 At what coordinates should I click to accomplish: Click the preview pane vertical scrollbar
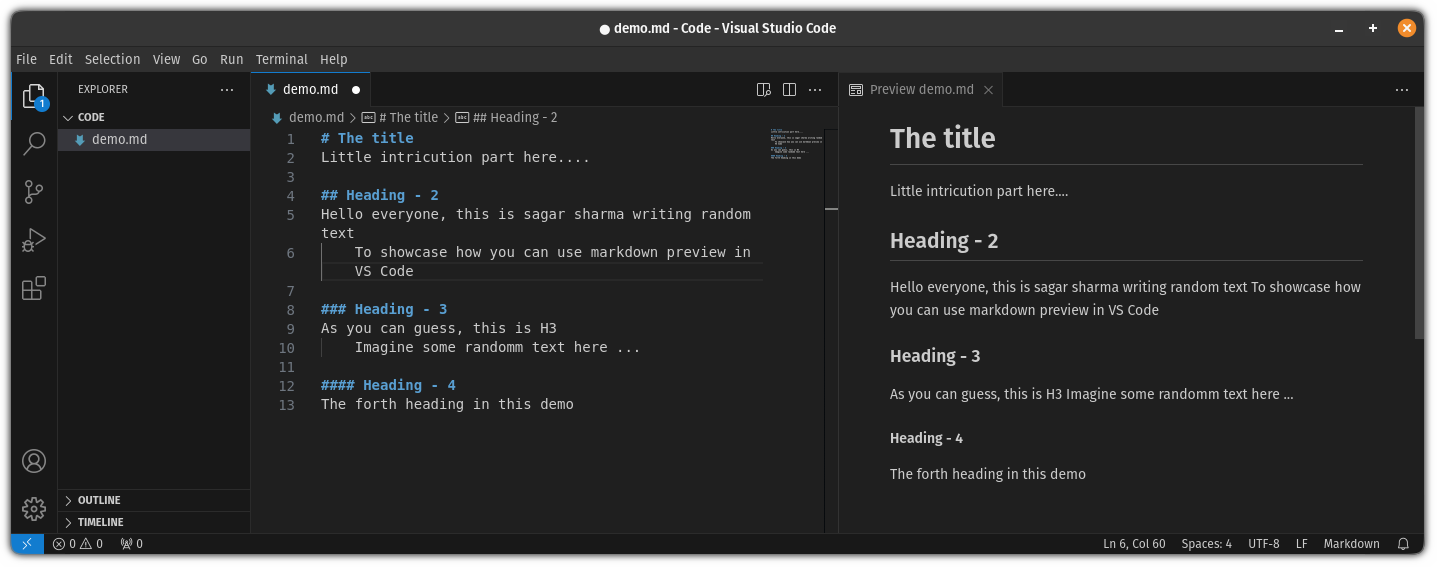point(1419,222)
